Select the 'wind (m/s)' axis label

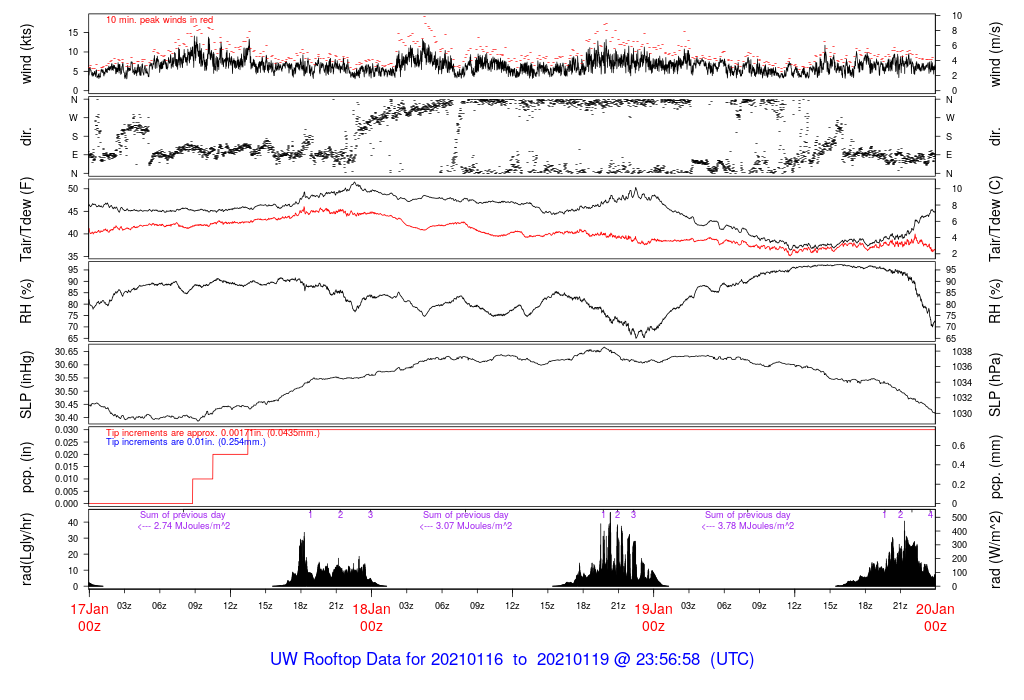pyautogui.click(x=995, y=54)
